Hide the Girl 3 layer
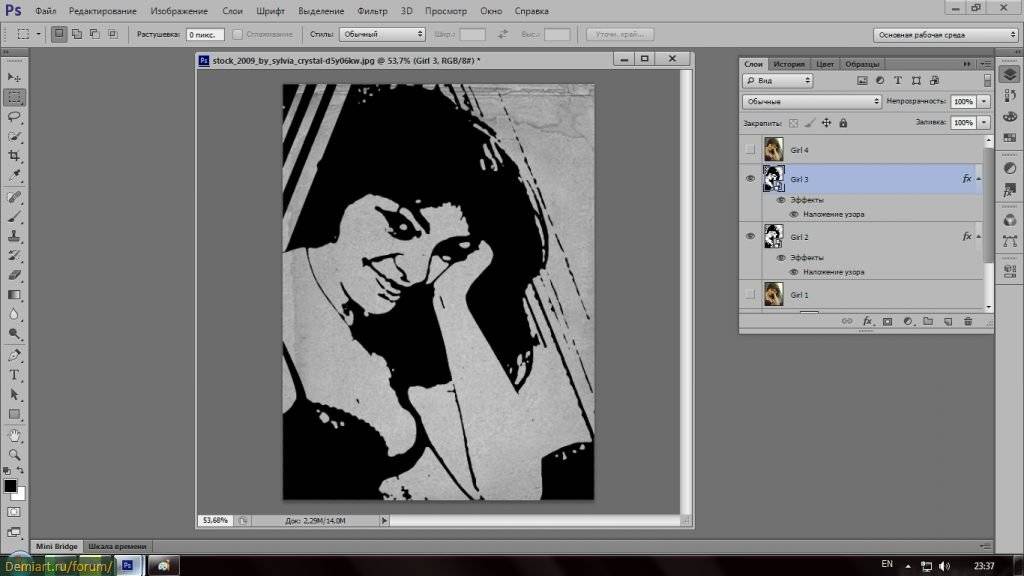 point(750,178)
